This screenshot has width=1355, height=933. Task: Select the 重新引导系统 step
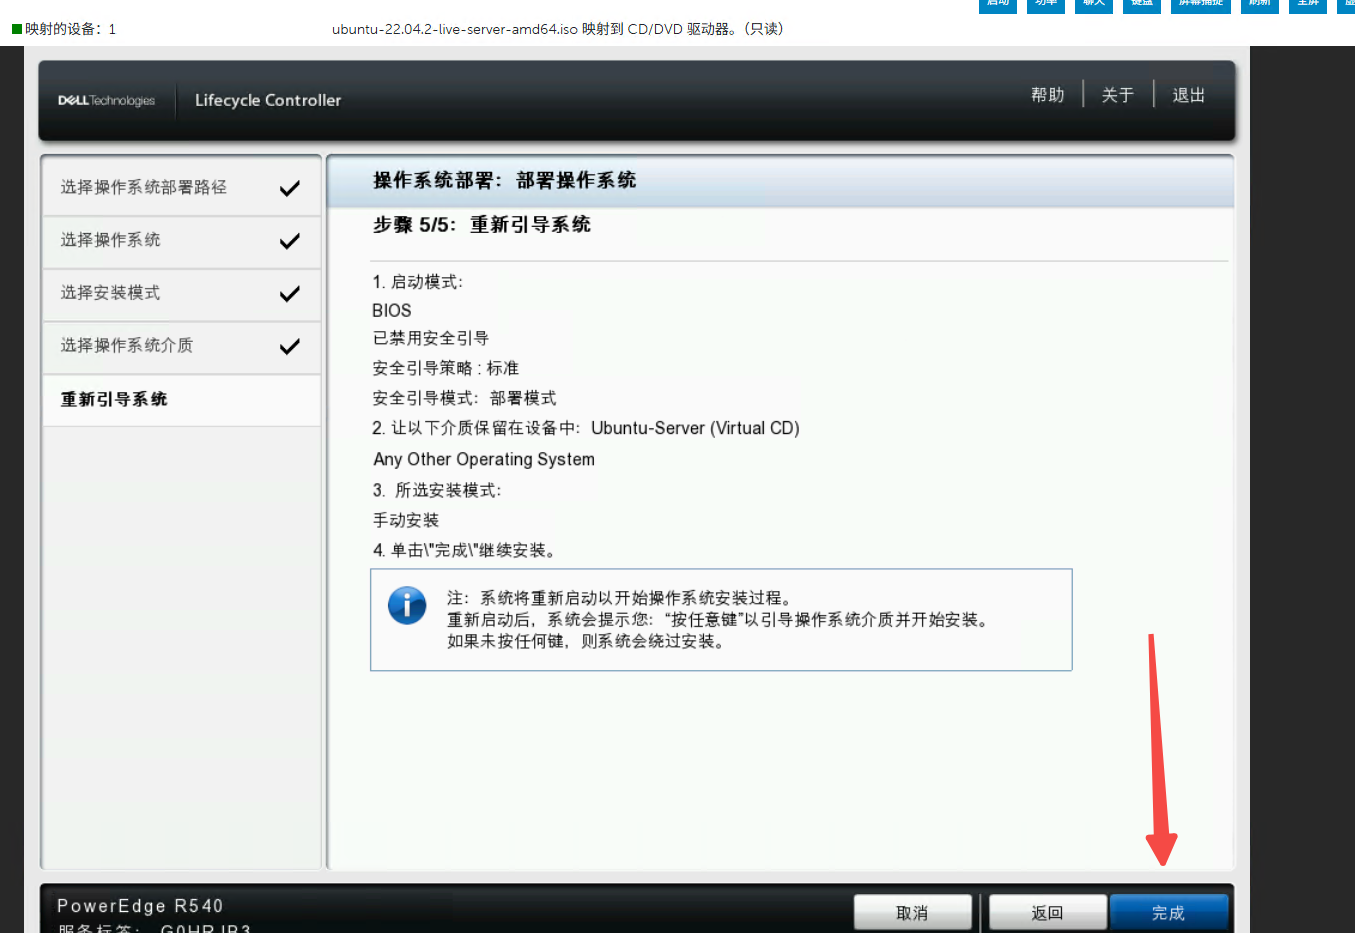pyautogui.click(x=114, y=400)
